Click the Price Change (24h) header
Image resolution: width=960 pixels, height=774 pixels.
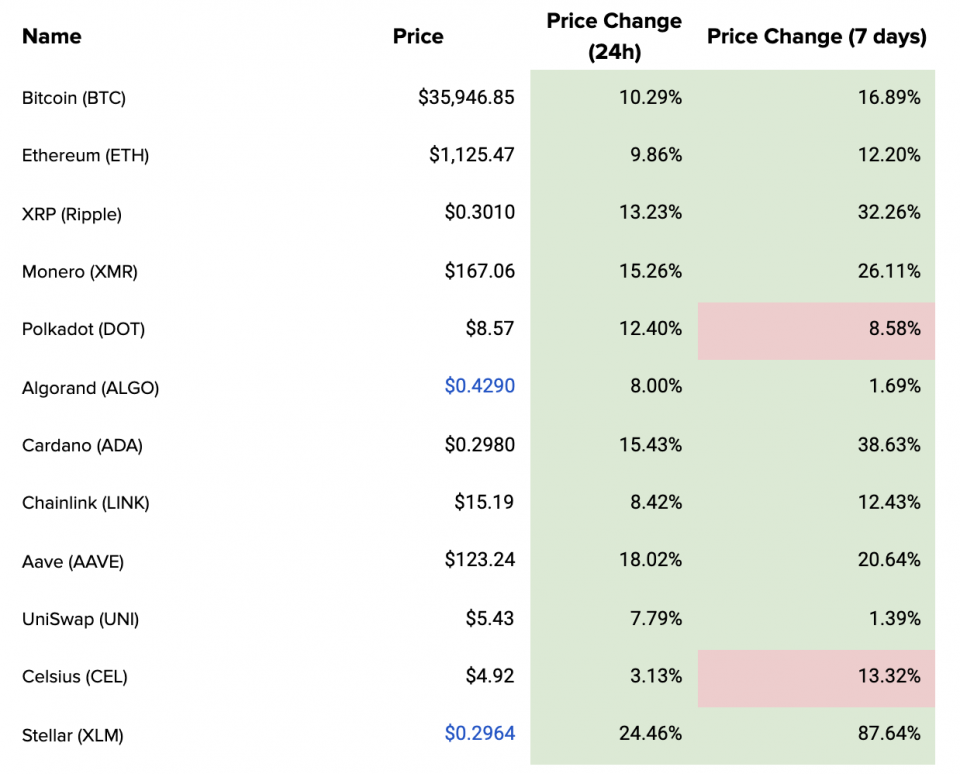(614, 36)
